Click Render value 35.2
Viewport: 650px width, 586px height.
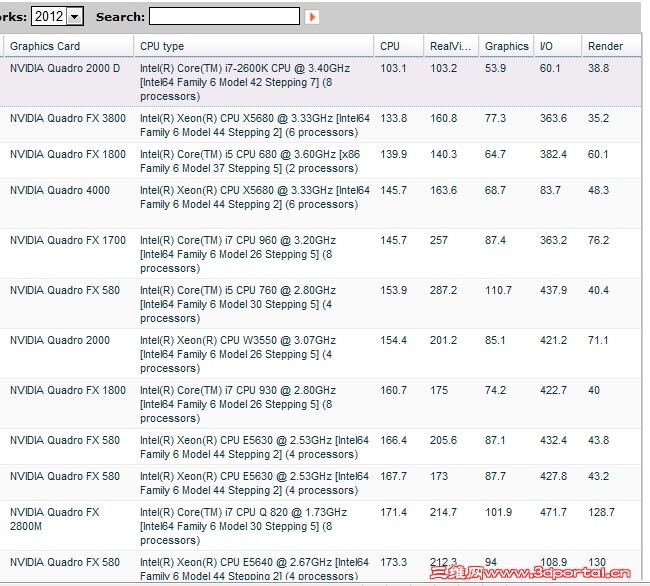click(x=598, y=118)
